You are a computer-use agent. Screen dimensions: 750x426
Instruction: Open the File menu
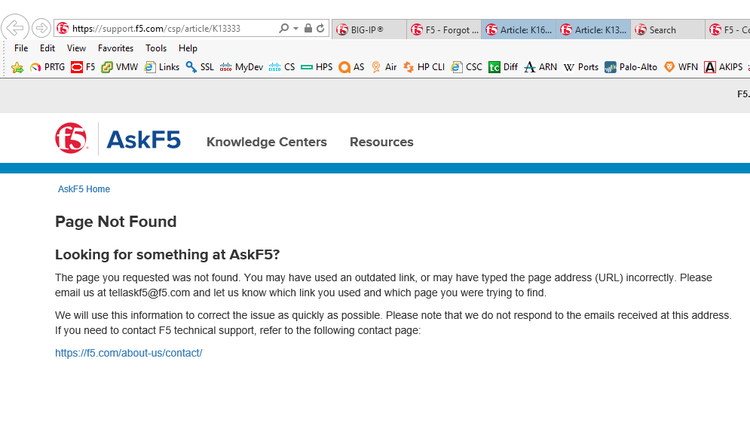pos(21,48)
